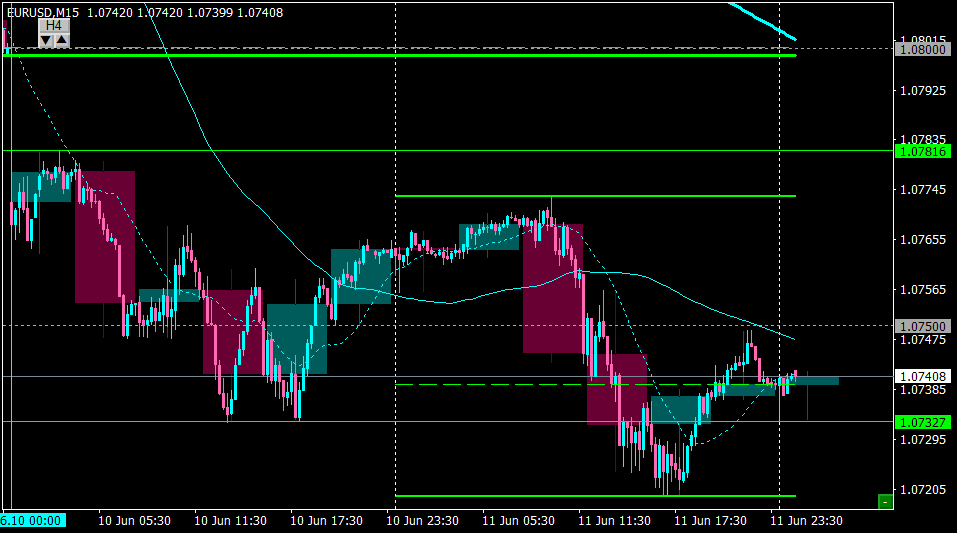Click the 10 Jun 23:30 time label
This screenshot has width=957, height=533.
tap(422, 521)
